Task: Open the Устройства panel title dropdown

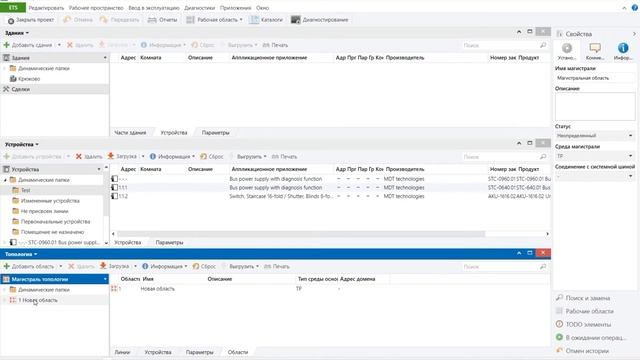Action: tap(22, 144)
